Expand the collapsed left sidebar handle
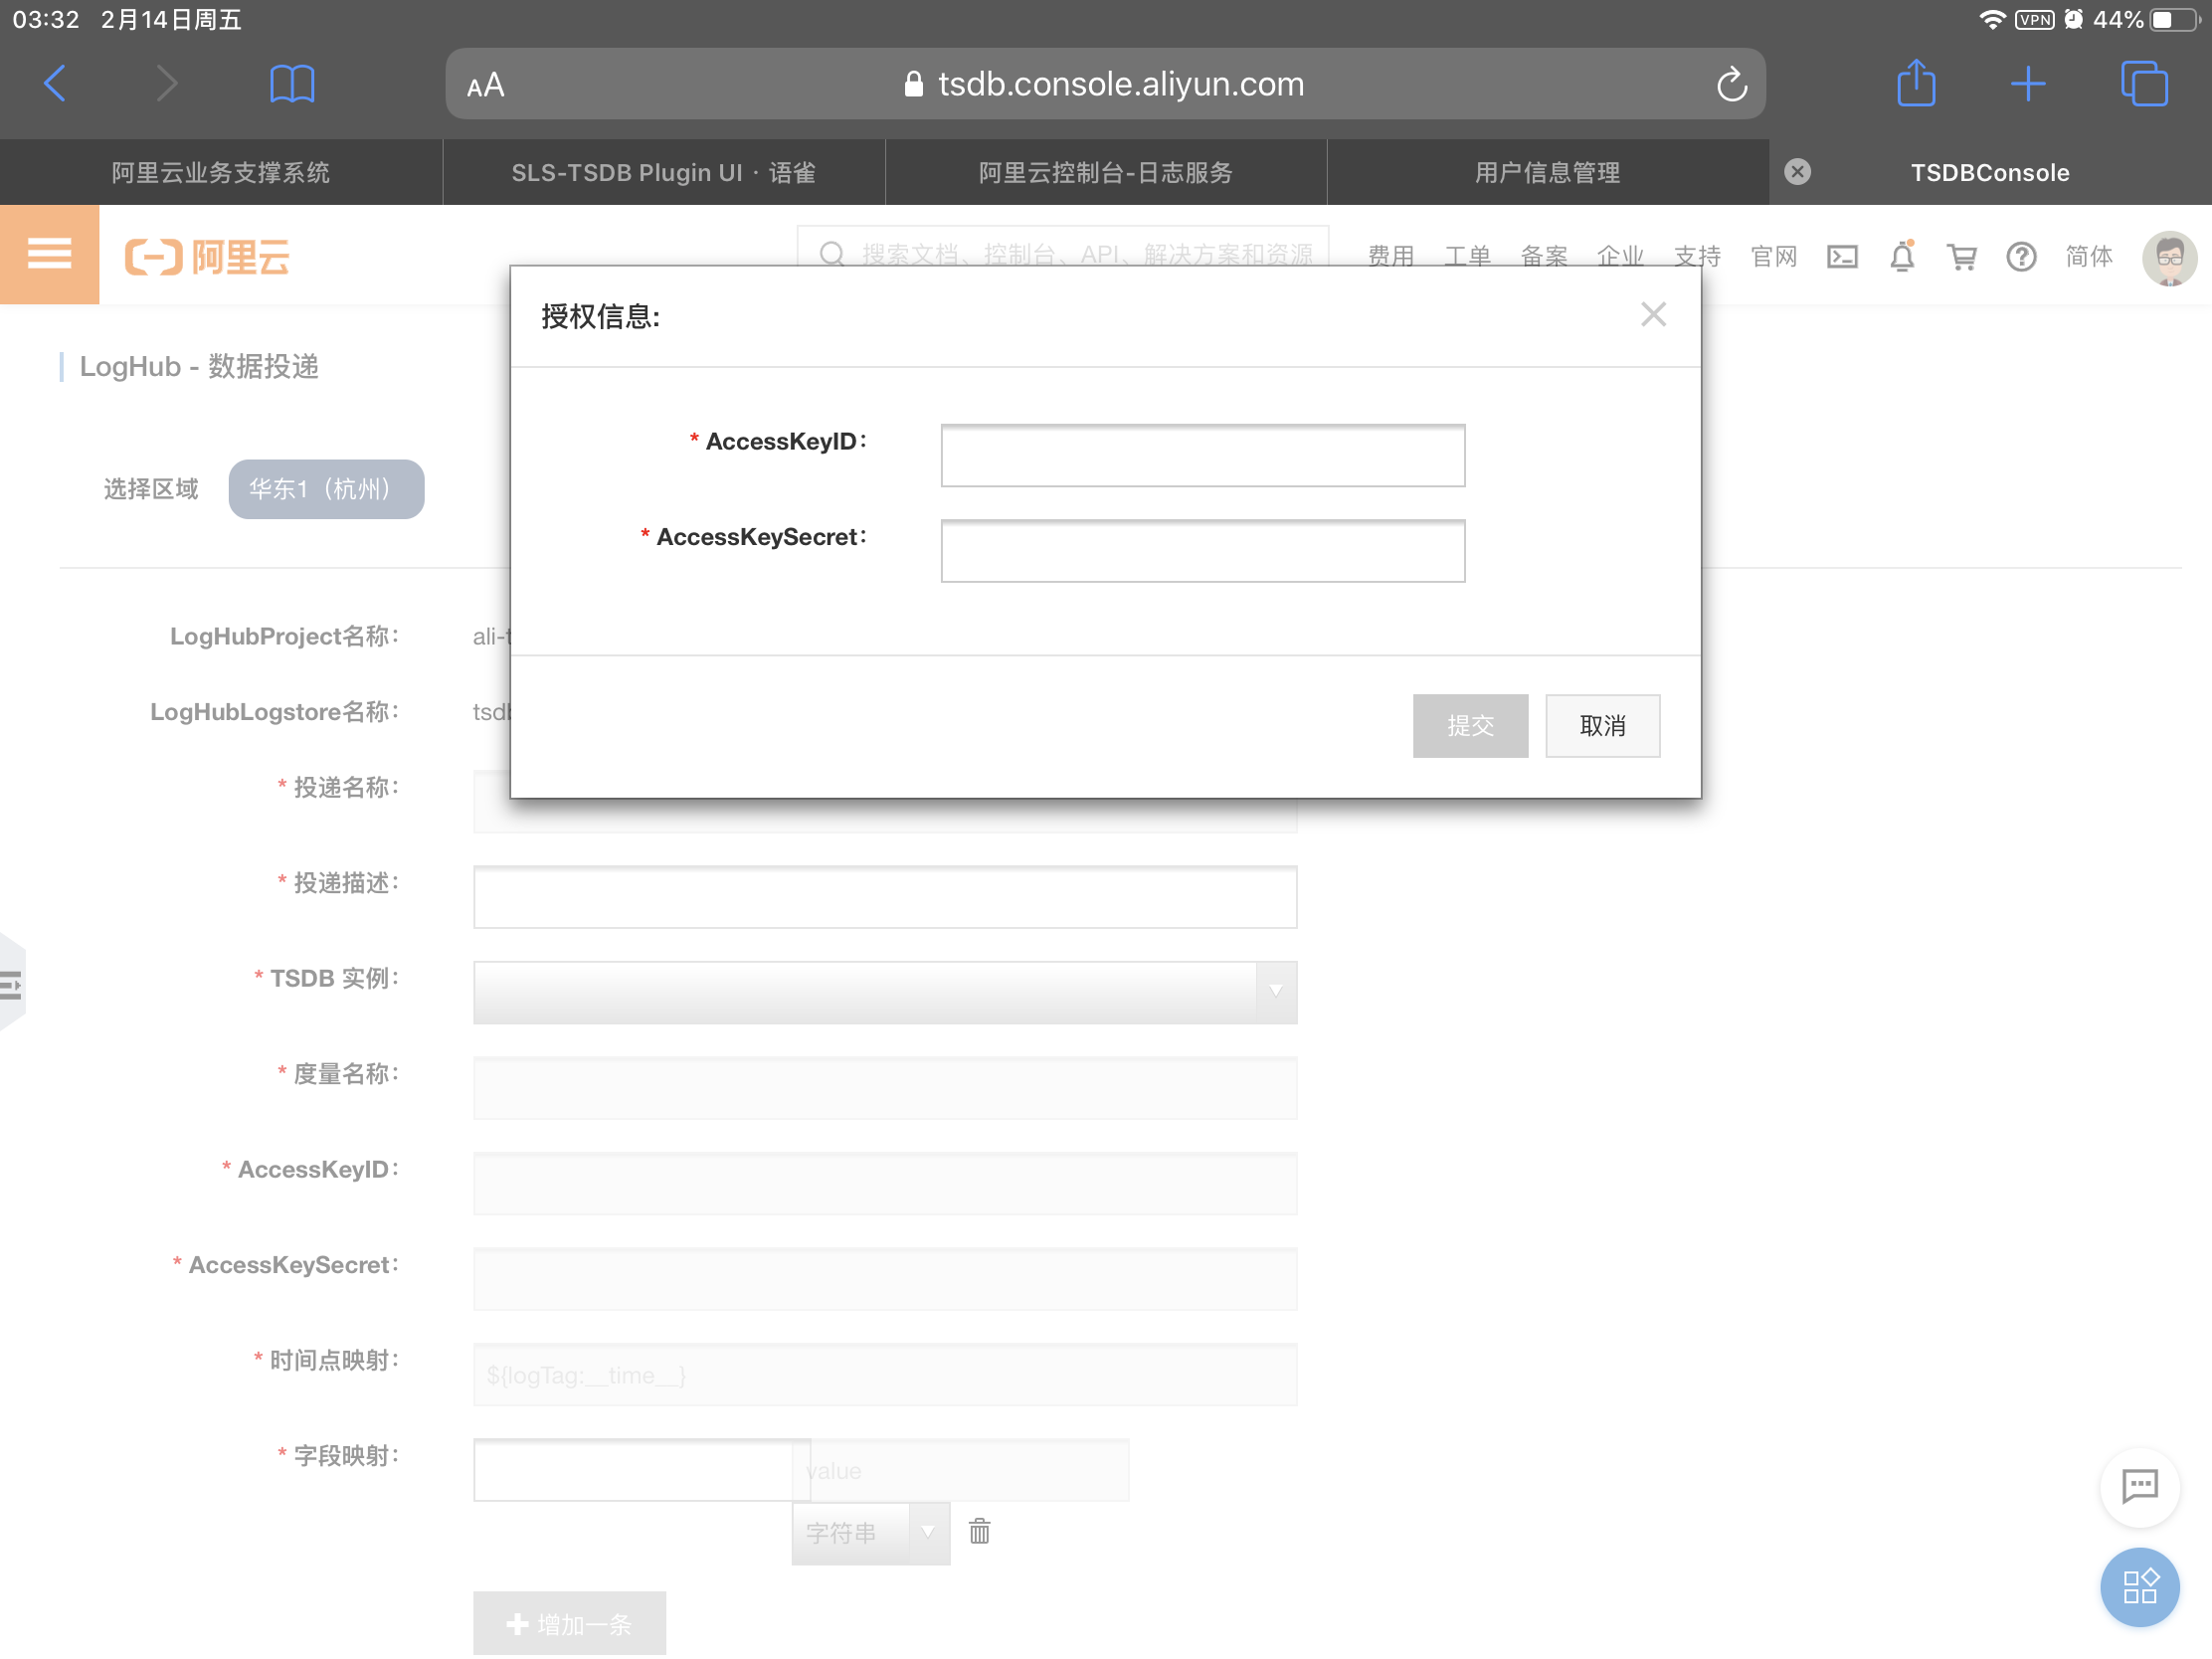Screen dimensions: 2212x1659 tap(11, 985)
